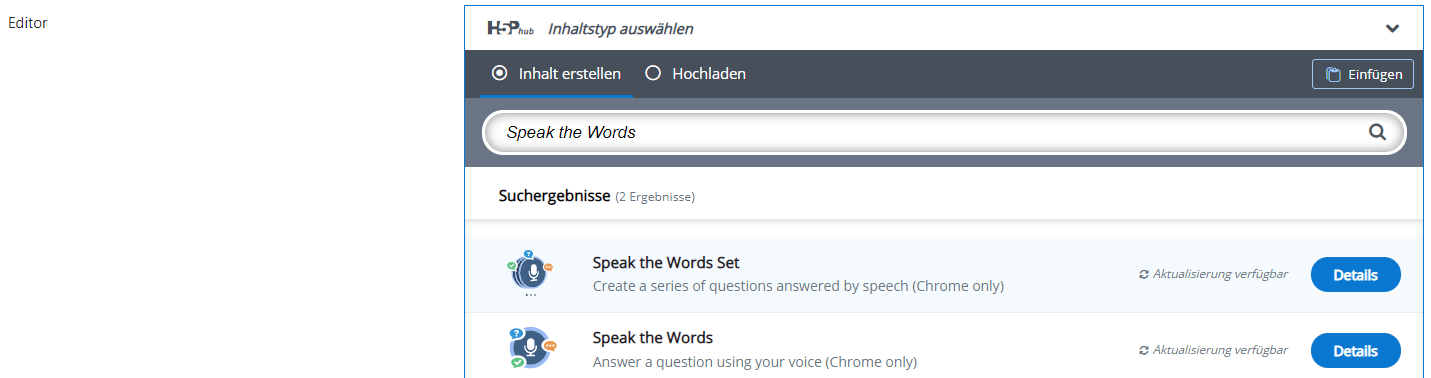1431x378 pixels.
Task: Click the Inhaltstyp auswählen header text
Action: click(x=620, y=29)
